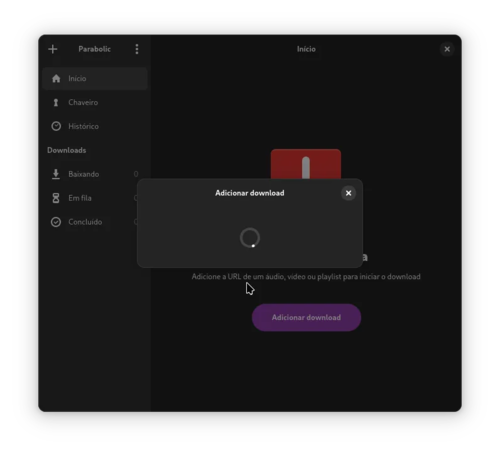Viewport: 500px width, 454px height.
Task: Go to the Histórico page
Action: click(95, 126)
